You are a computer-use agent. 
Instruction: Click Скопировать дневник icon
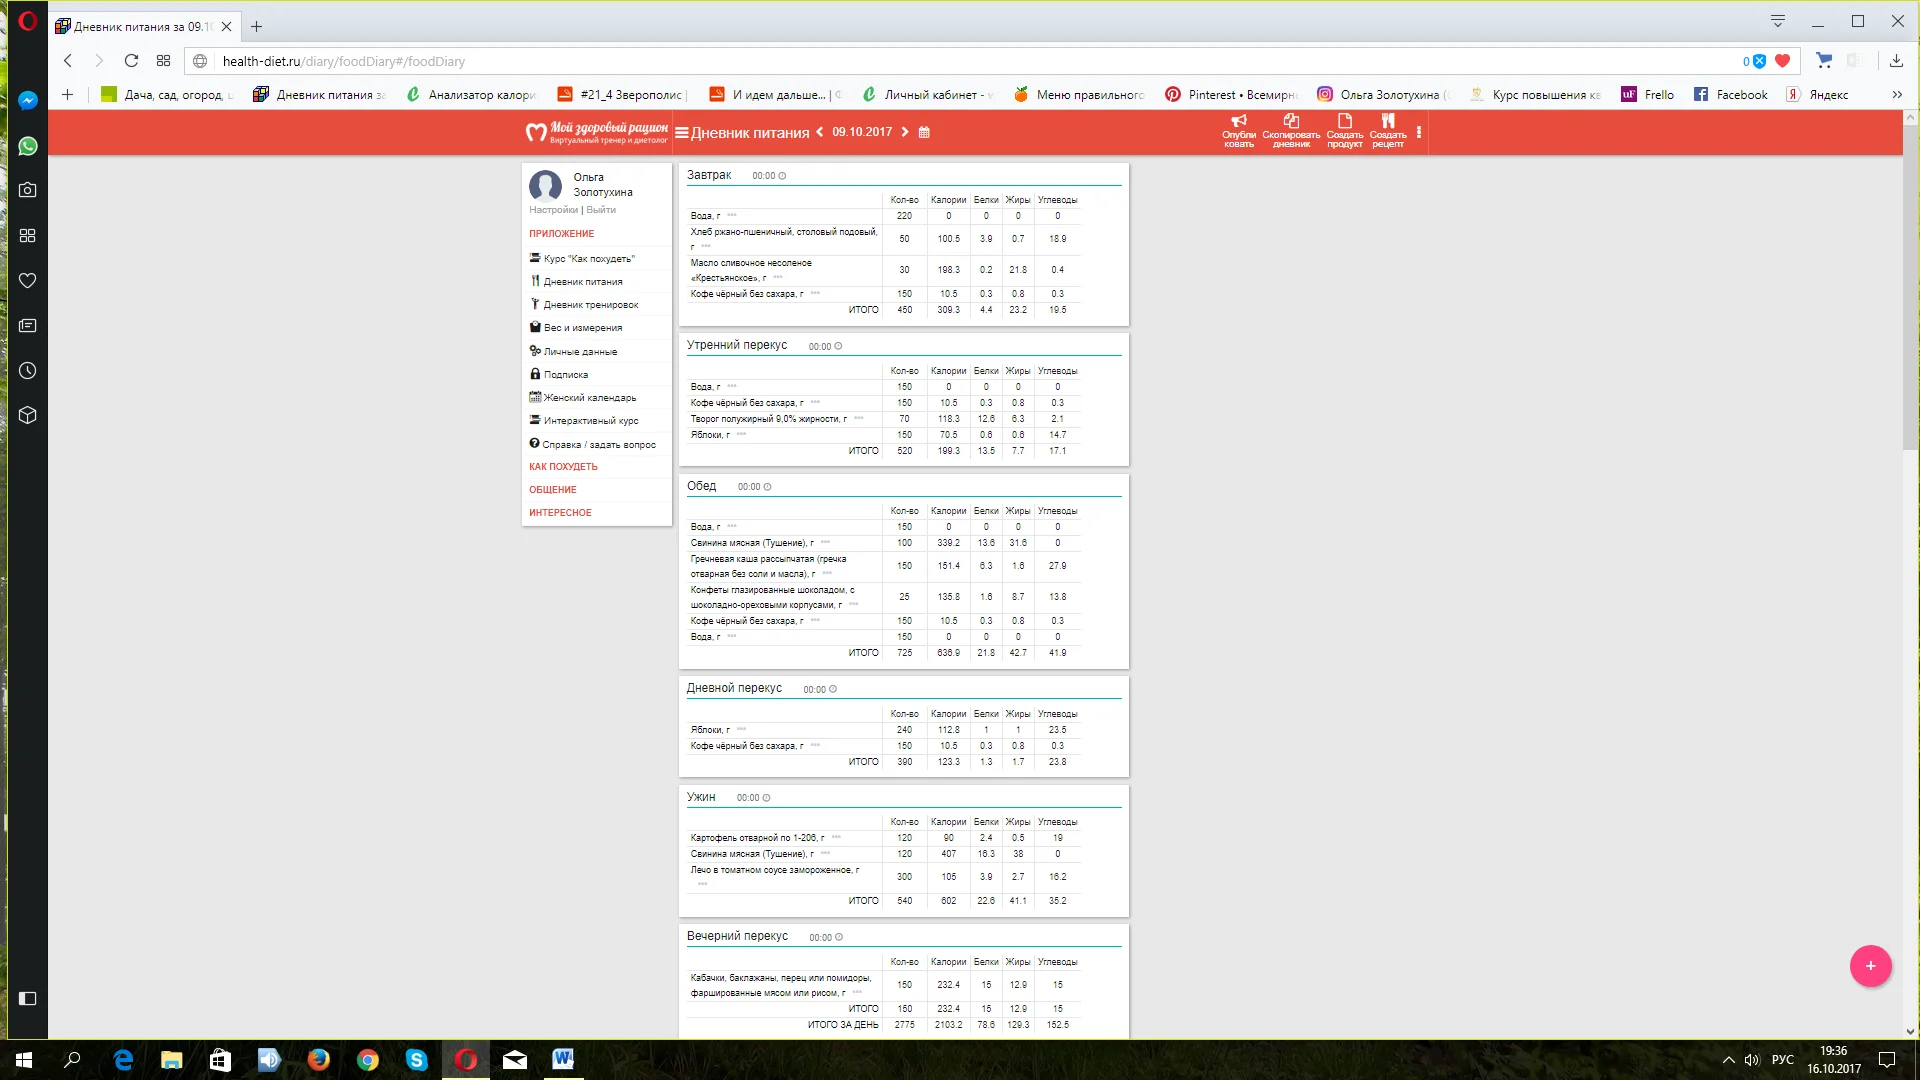(x=1291, y=122)
